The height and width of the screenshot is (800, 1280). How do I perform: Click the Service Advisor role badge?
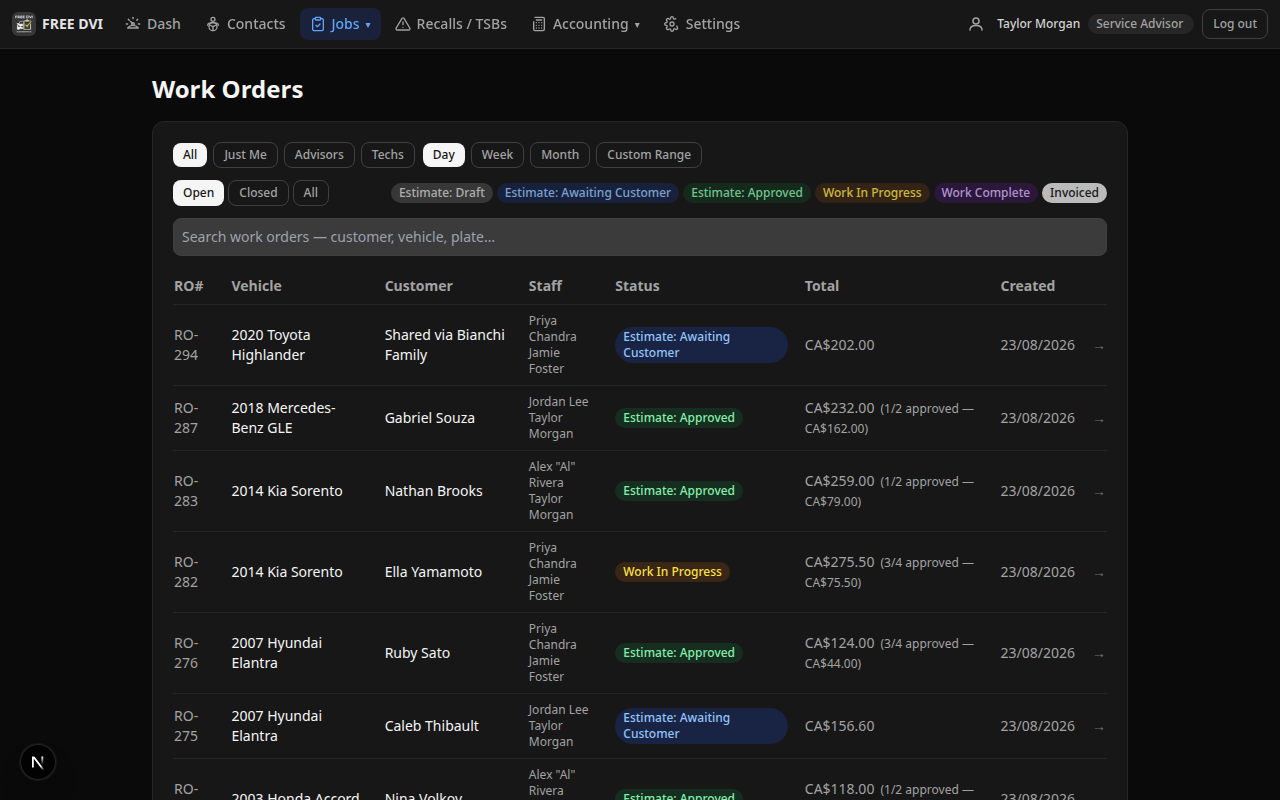[x=1140, y=24]
